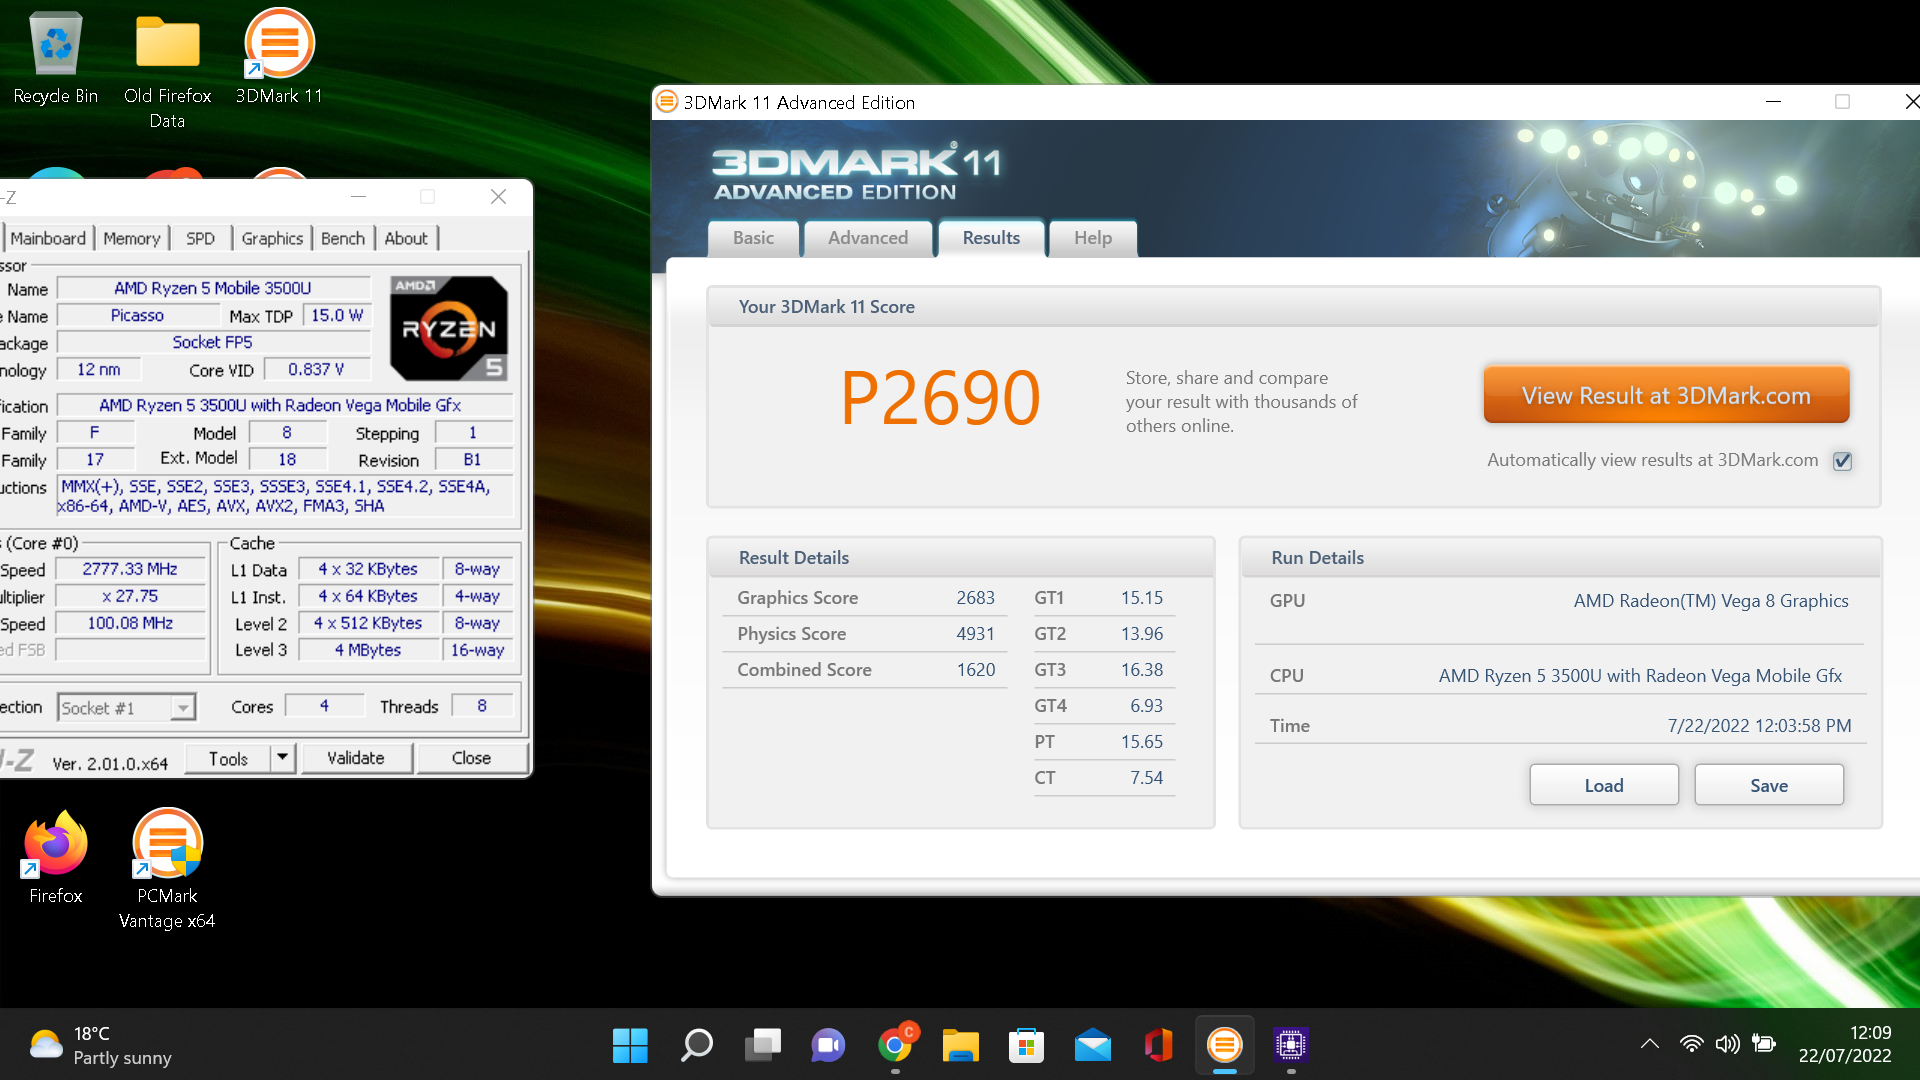Switch to the Basic tab in 3DMark

[x=753, y=238]
